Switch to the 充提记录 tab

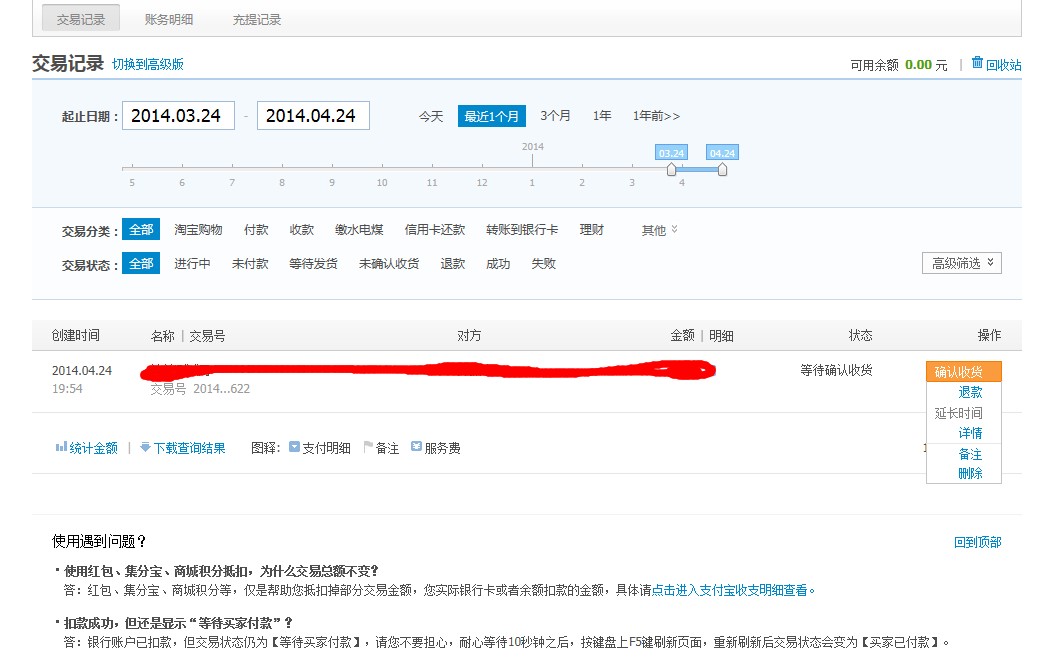[256, 20]
